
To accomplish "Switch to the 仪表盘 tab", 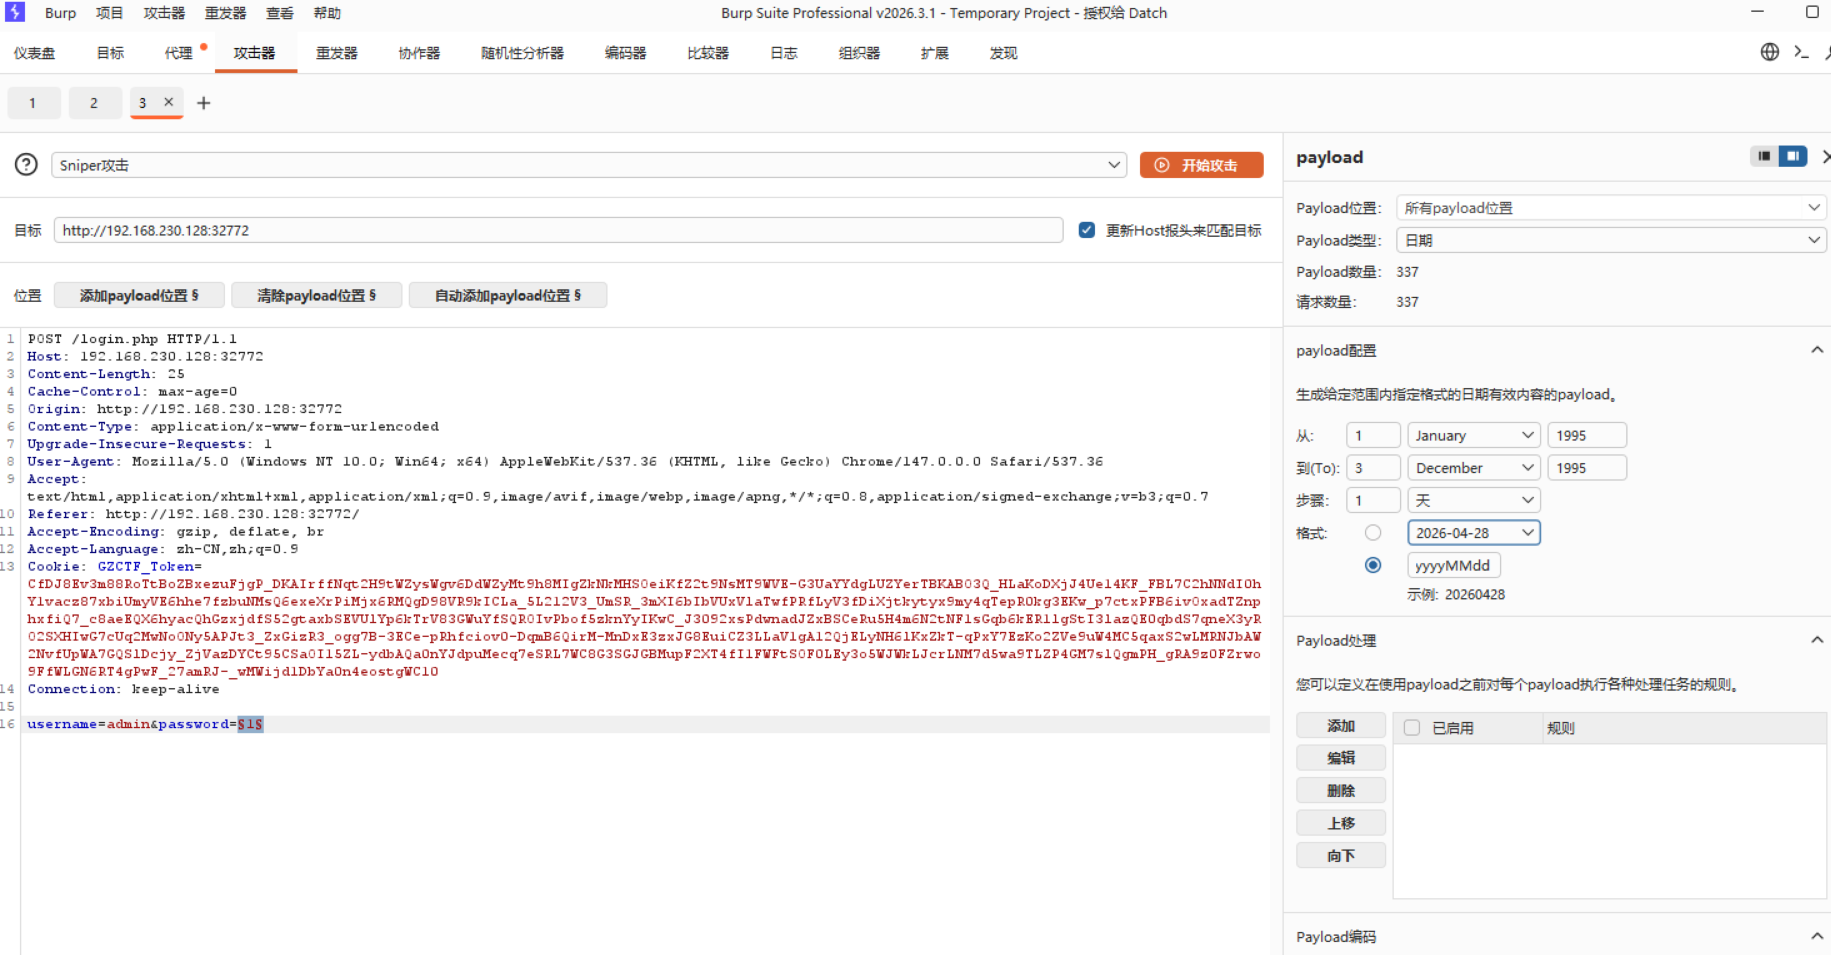I will pos(35,53).
